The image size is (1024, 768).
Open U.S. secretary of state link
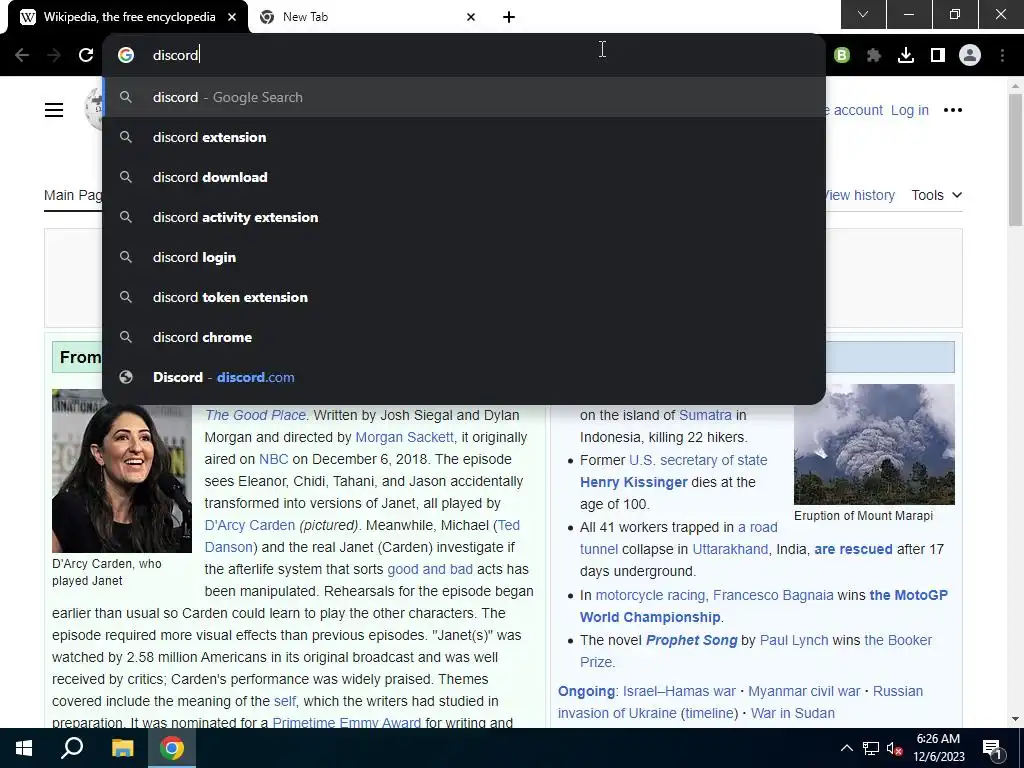(x=698, y=460)
